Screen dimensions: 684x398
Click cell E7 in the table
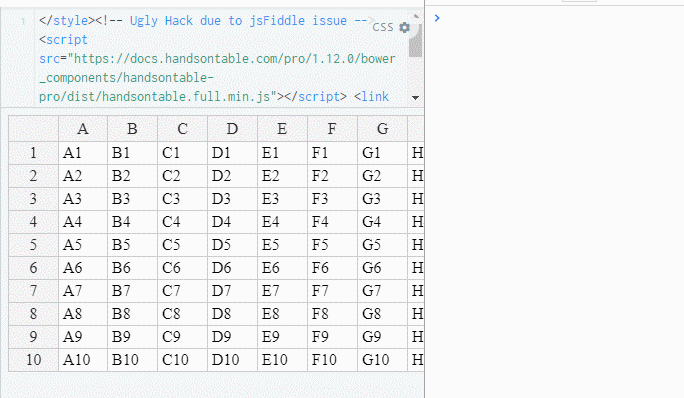pyautogui.click(x=282, y=291)
